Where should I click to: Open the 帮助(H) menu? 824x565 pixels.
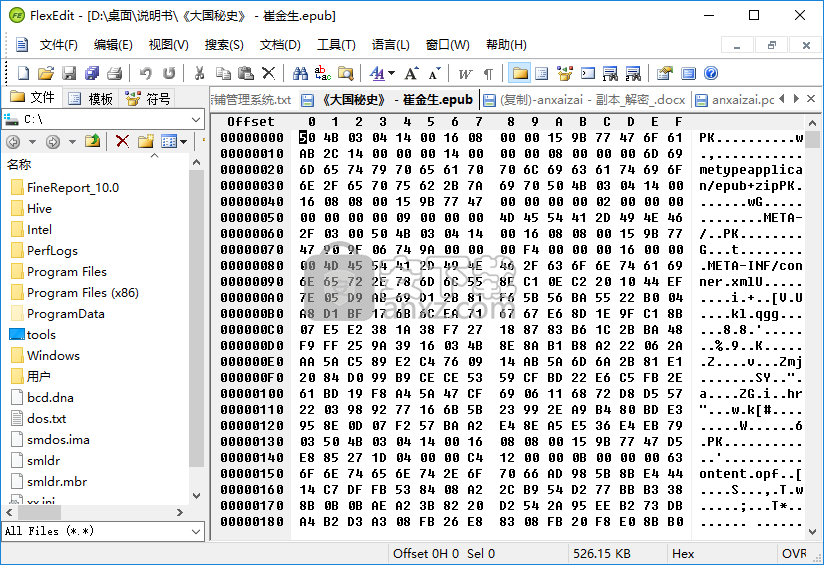(x=506, y=45)
